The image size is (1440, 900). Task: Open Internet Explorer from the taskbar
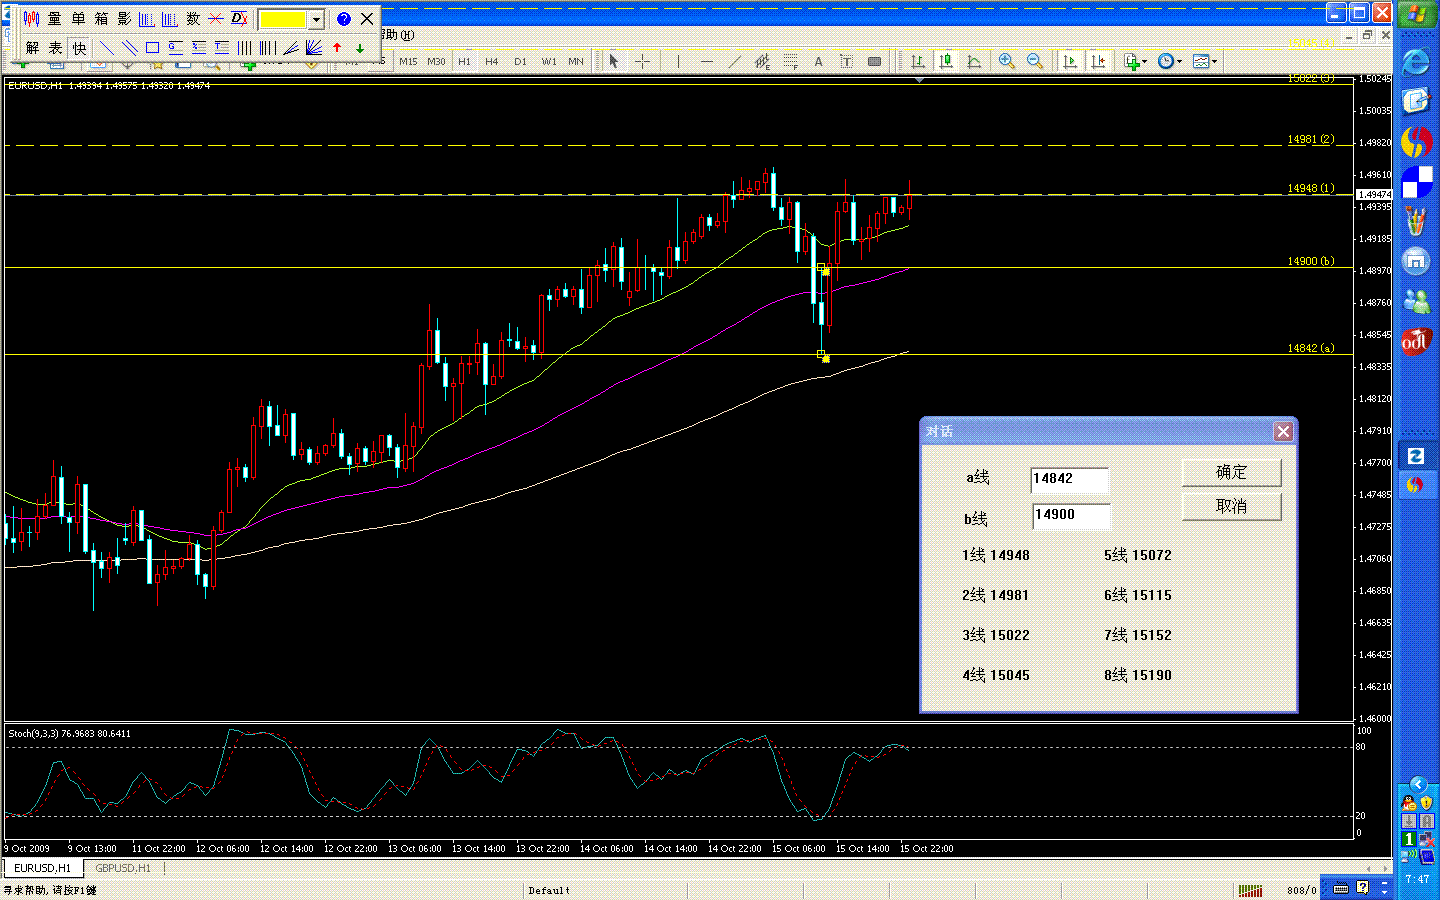tap(1416, 62)
